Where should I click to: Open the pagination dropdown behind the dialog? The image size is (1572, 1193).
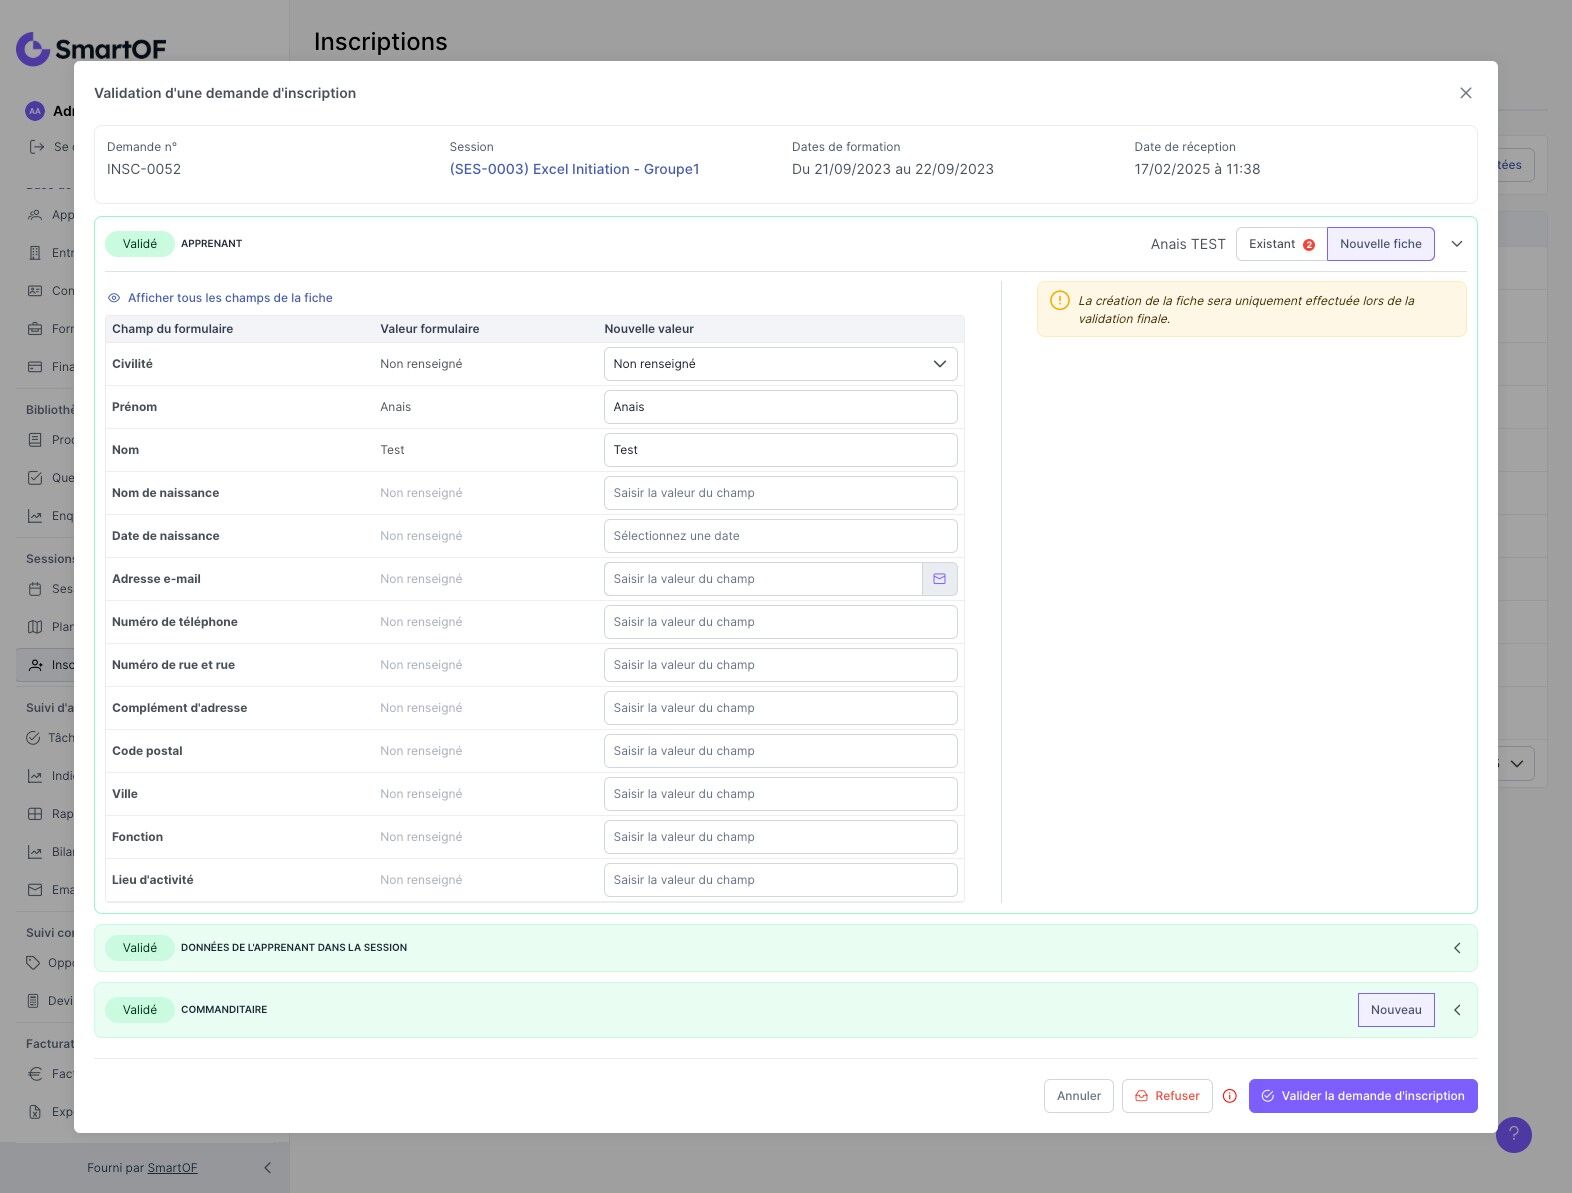[1516, 764]
